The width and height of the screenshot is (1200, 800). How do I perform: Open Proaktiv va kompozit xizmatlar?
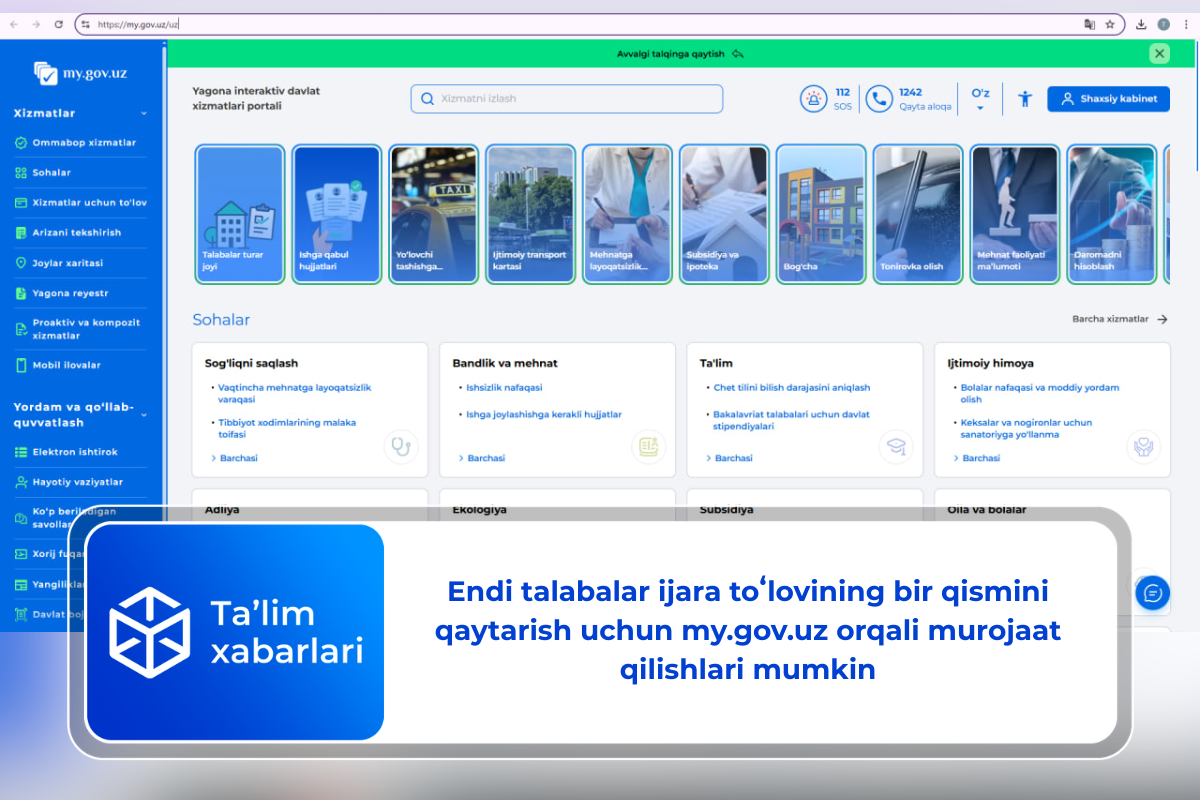[x=78, y=329]
